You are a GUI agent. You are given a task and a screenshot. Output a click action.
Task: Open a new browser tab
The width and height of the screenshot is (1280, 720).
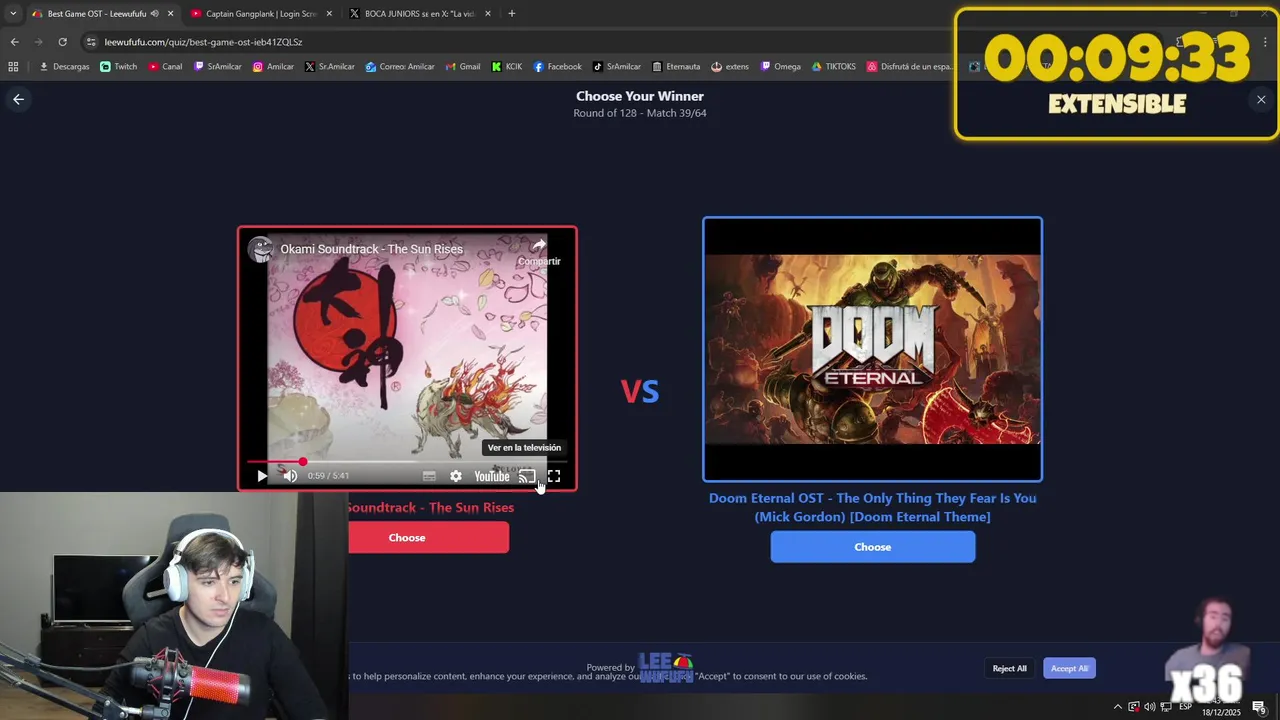(511, 13)
